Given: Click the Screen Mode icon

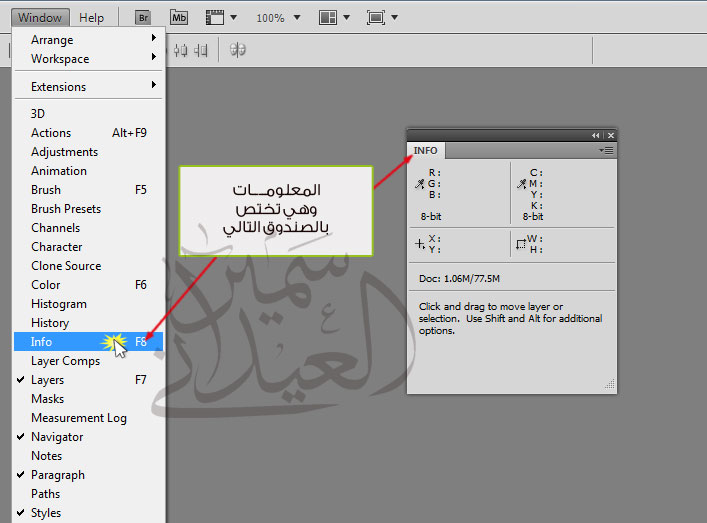Looking at the screenshot, I should pyautogui.click(x=376, y=18).
